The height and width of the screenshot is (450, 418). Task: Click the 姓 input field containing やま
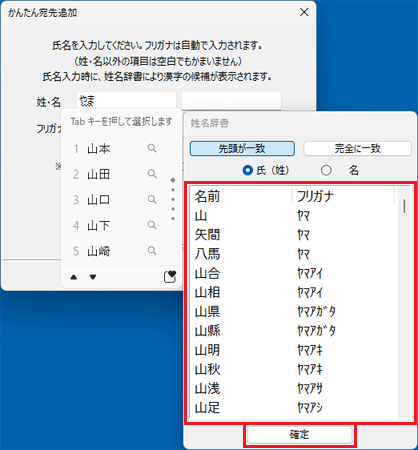point(126,101)
